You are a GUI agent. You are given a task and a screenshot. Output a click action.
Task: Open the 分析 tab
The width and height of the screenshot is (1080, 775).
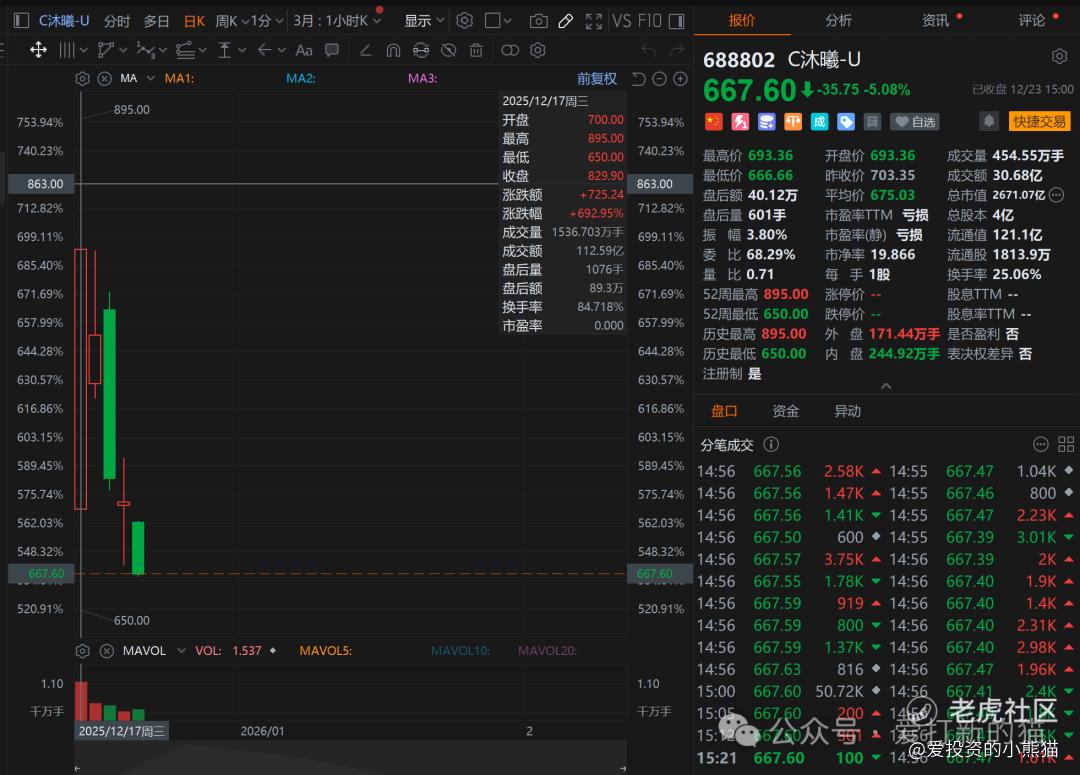click(x=838, y=21)
